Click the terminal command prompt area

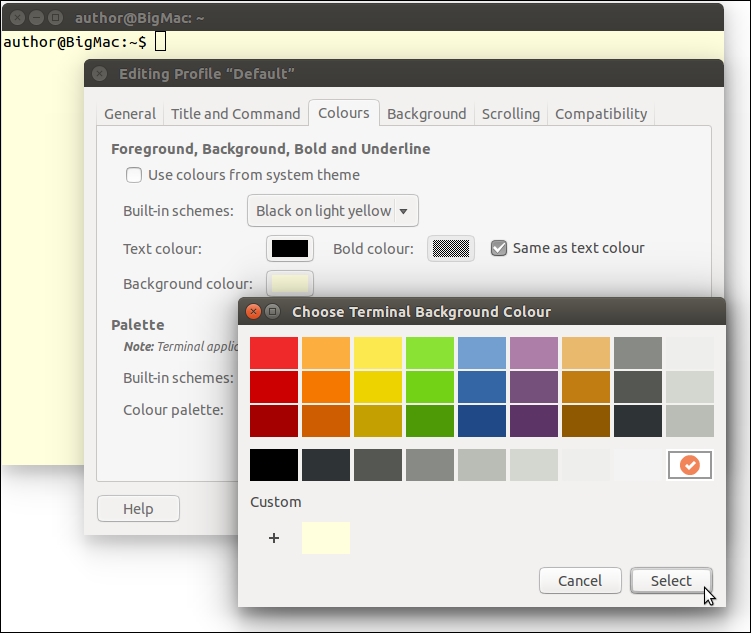160,42
